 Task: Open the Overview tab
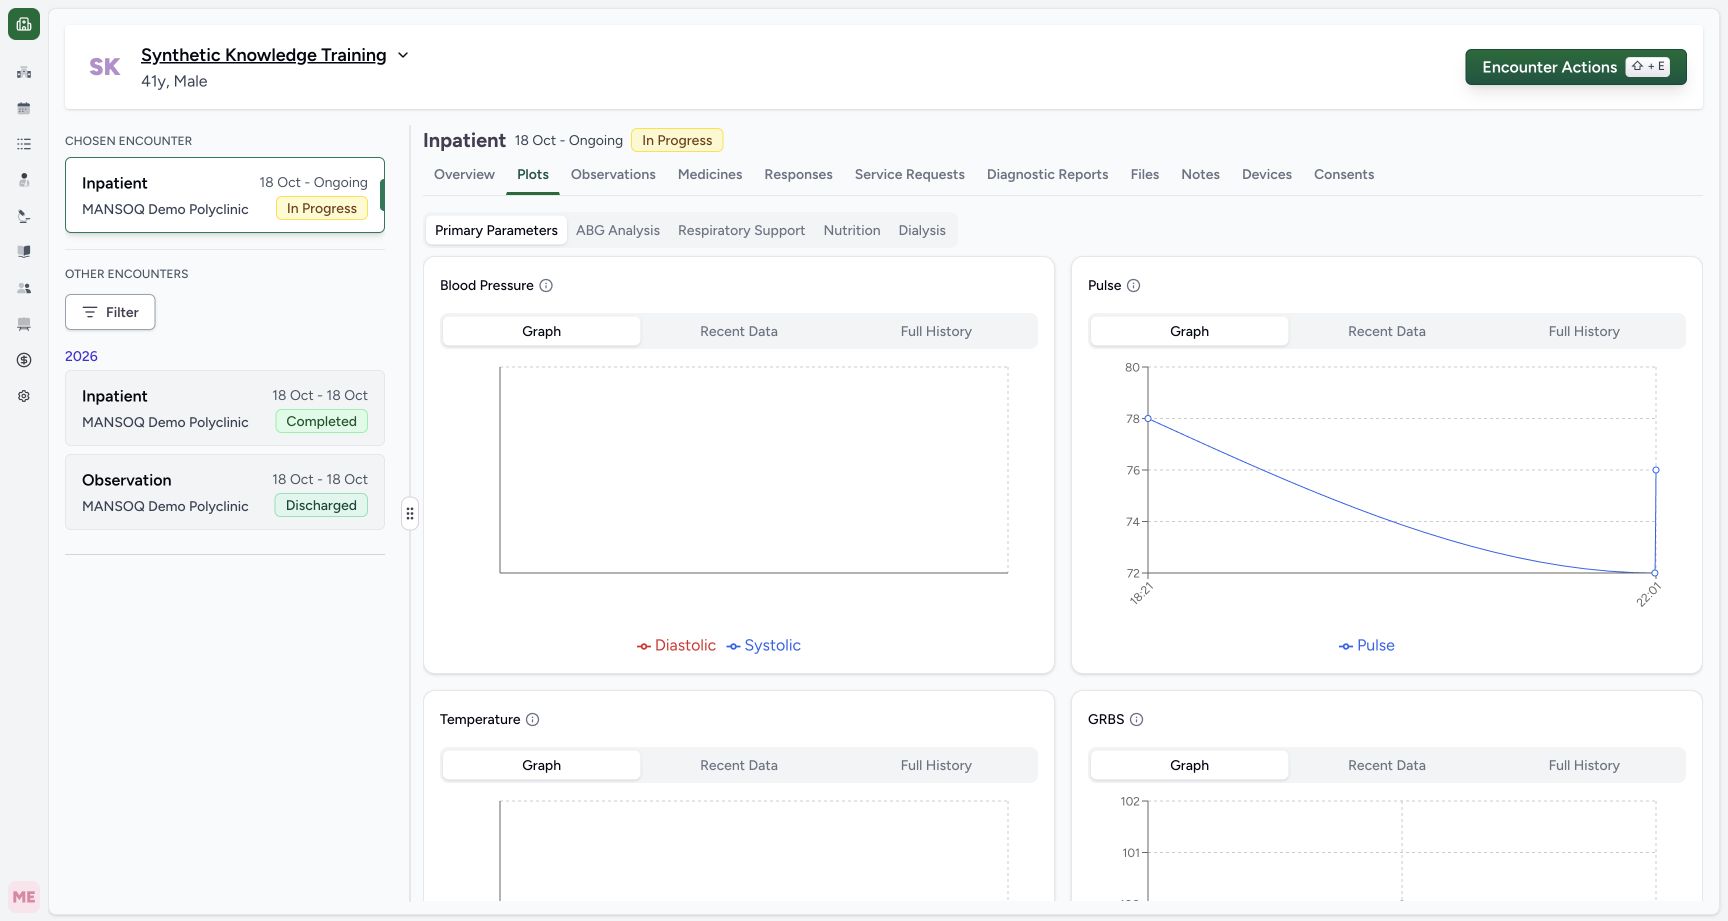[x=464, y=175]
